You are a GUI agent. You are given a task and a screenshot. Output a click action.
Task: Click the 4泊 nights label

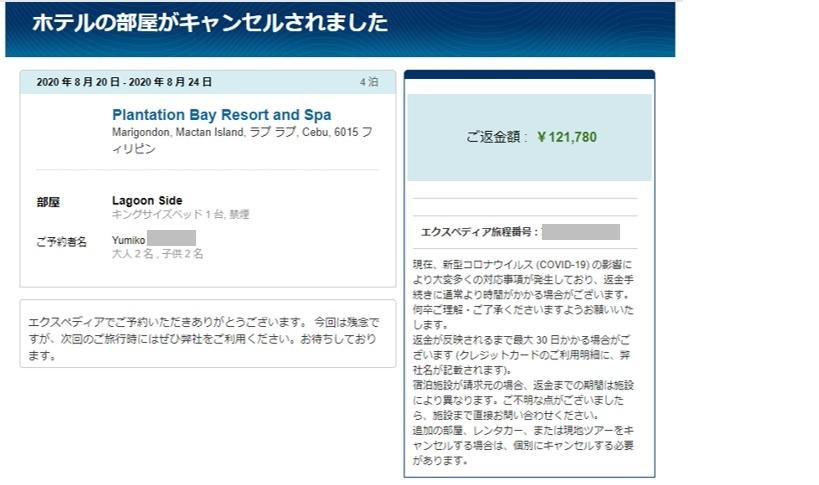(369, 82)
